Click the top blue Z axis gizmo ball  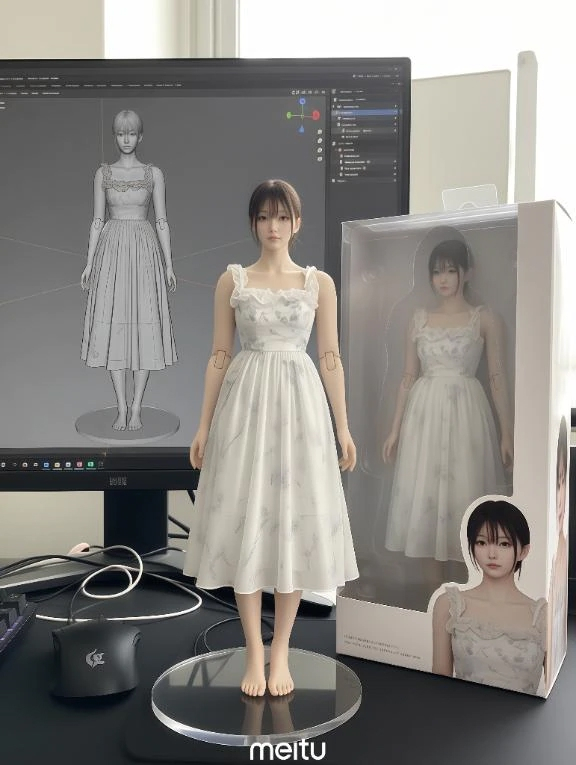tap(302, 102)
